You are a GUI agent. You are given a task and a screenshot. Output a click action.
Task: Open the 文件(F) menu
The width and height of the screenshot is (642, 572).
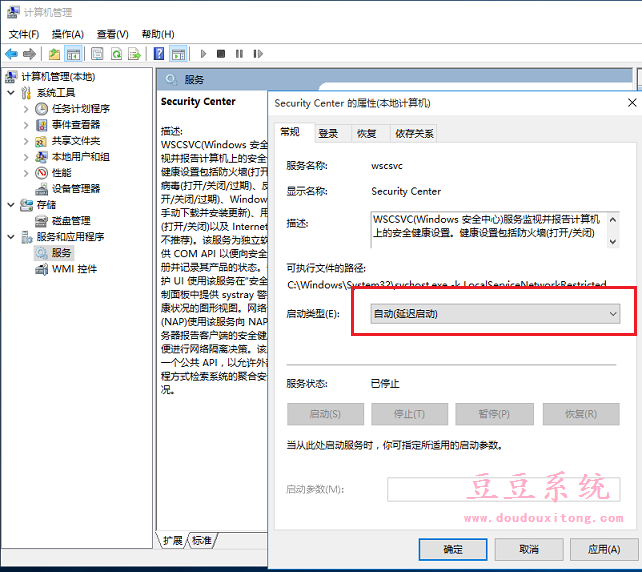24,34
